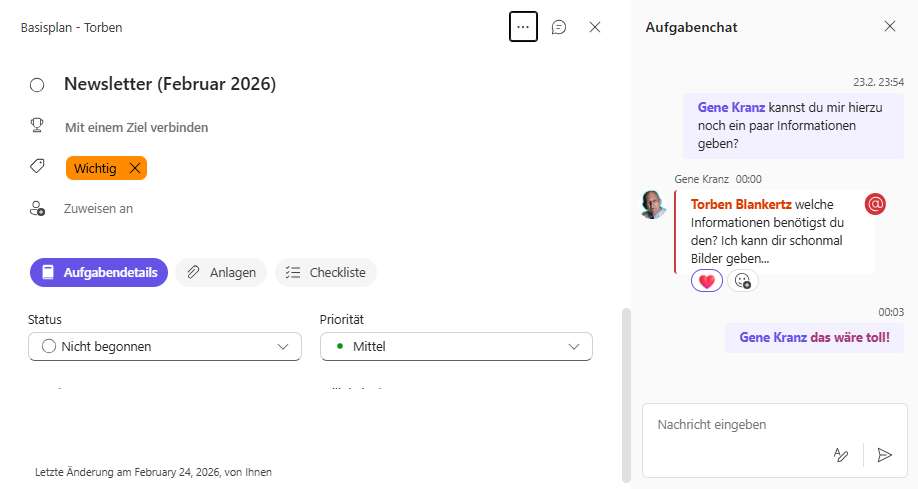Click the assign person icon
Image resolution: width=918 pixels, height=489 pixels.
[x=37, y=208]
